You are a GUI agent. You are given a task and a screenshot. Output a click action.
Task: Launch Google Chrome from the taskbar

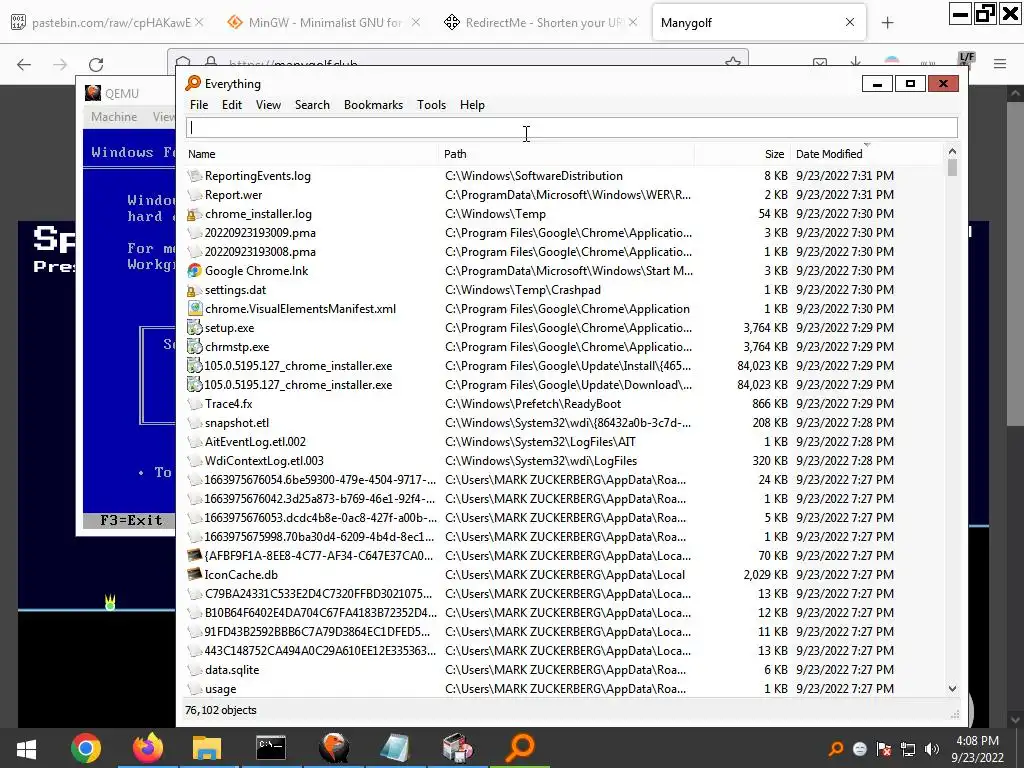click(x=86, y=748)
